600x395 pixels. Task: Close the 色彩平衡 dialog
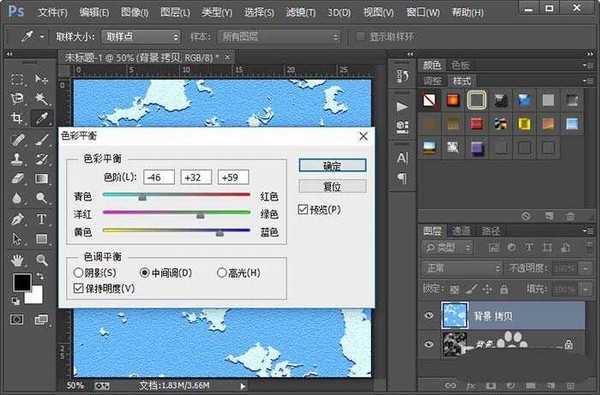[x=363, y=136]
